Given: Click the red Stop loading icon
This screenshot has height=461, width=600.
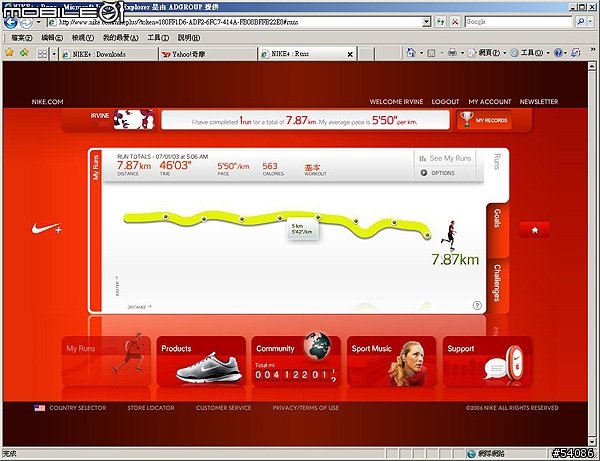Looking at the screenshot, I should pos(455,22).
